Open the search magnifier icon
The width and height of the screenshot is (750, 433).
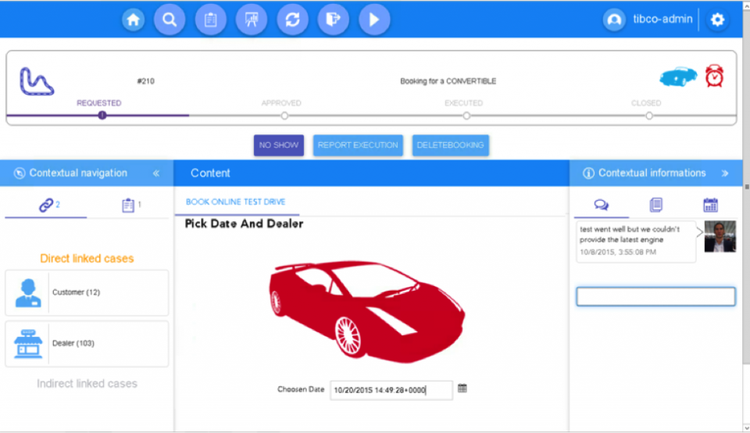pos(169,20)
